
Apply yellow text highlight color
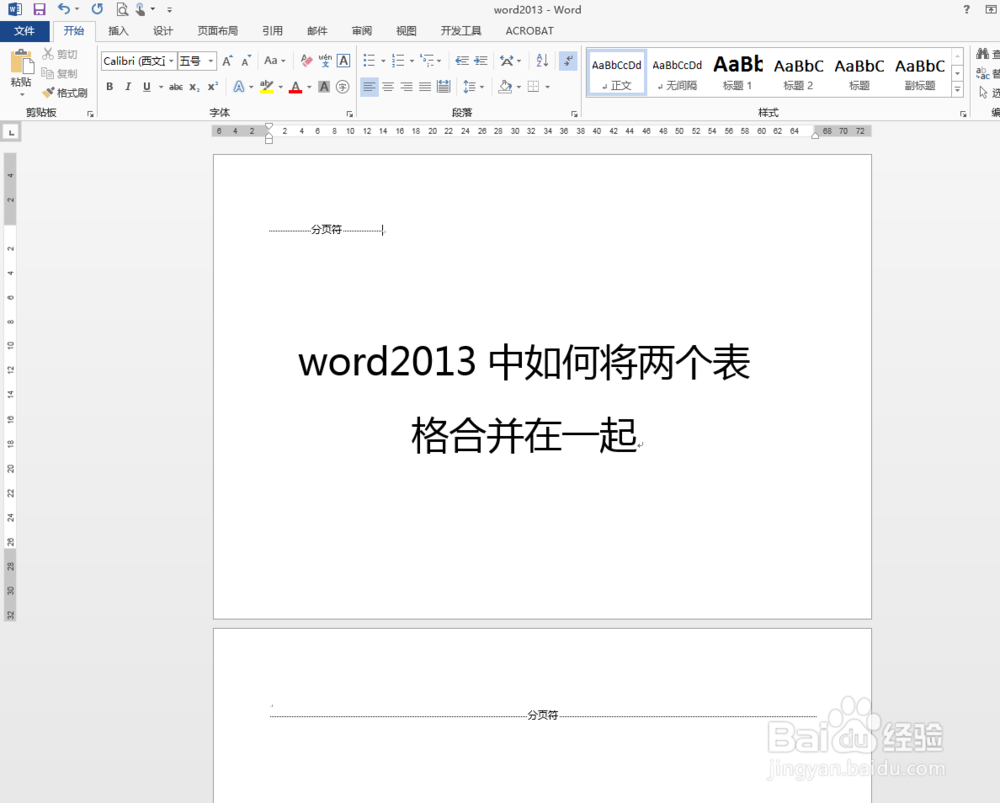click(x=267, y=87)
